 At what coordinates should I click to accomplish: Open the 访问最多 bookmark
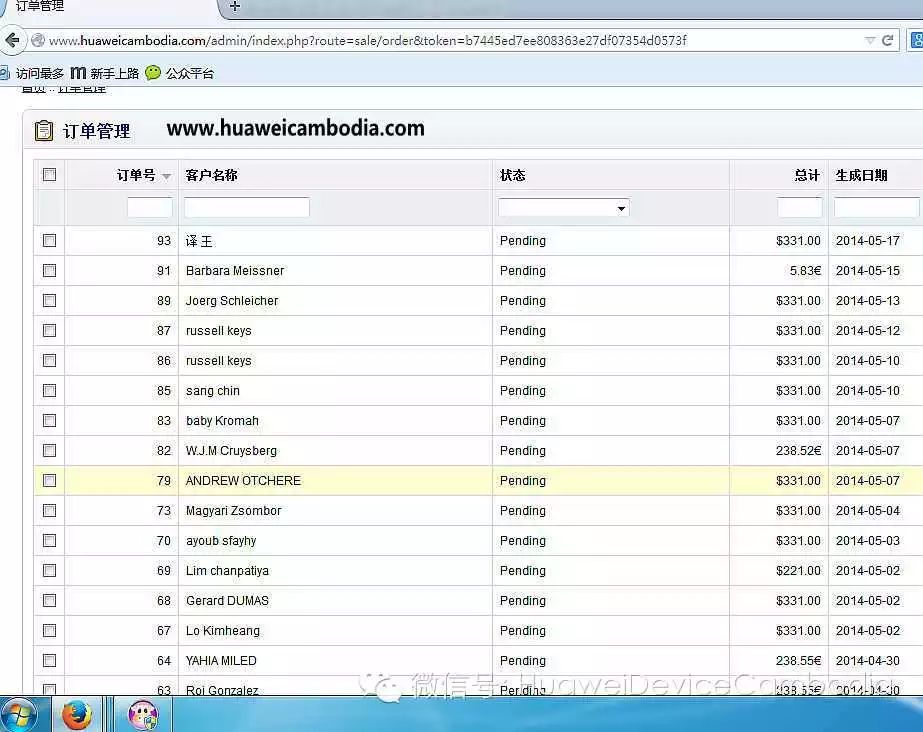coord(33,73)
